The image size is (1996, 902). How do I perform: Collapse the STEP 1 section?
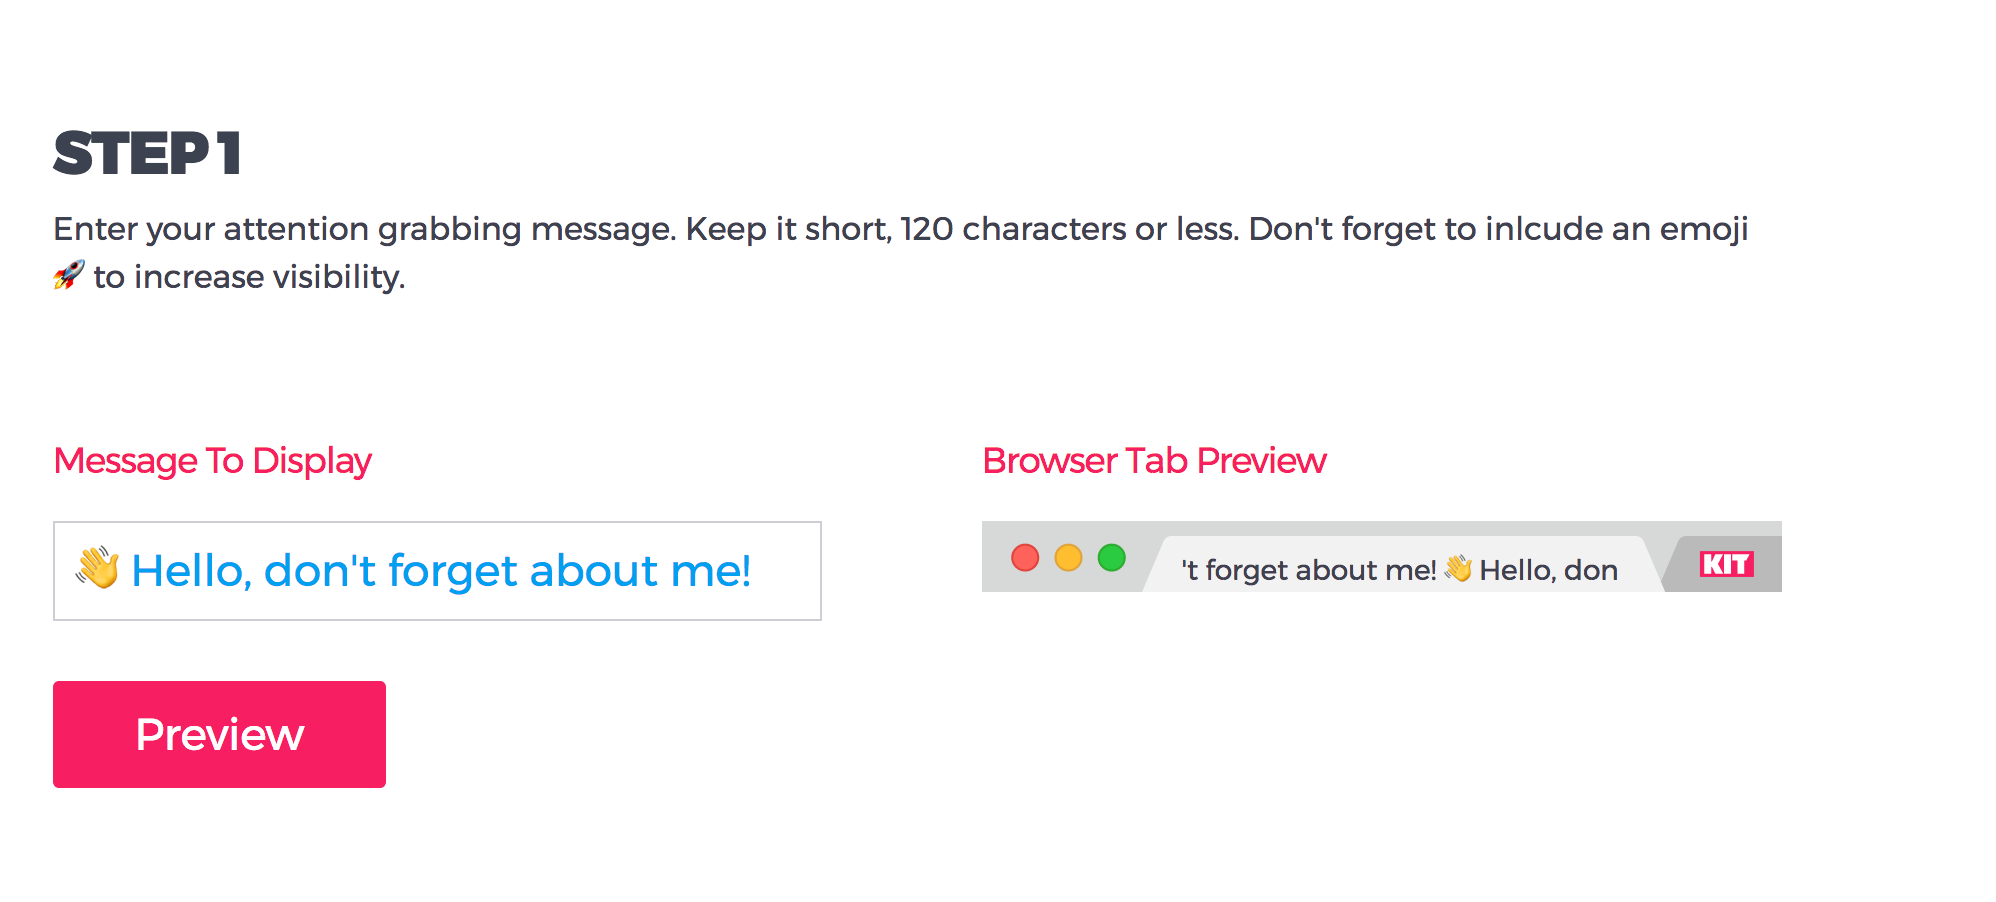pyautogui.click(x=148, y=153)
